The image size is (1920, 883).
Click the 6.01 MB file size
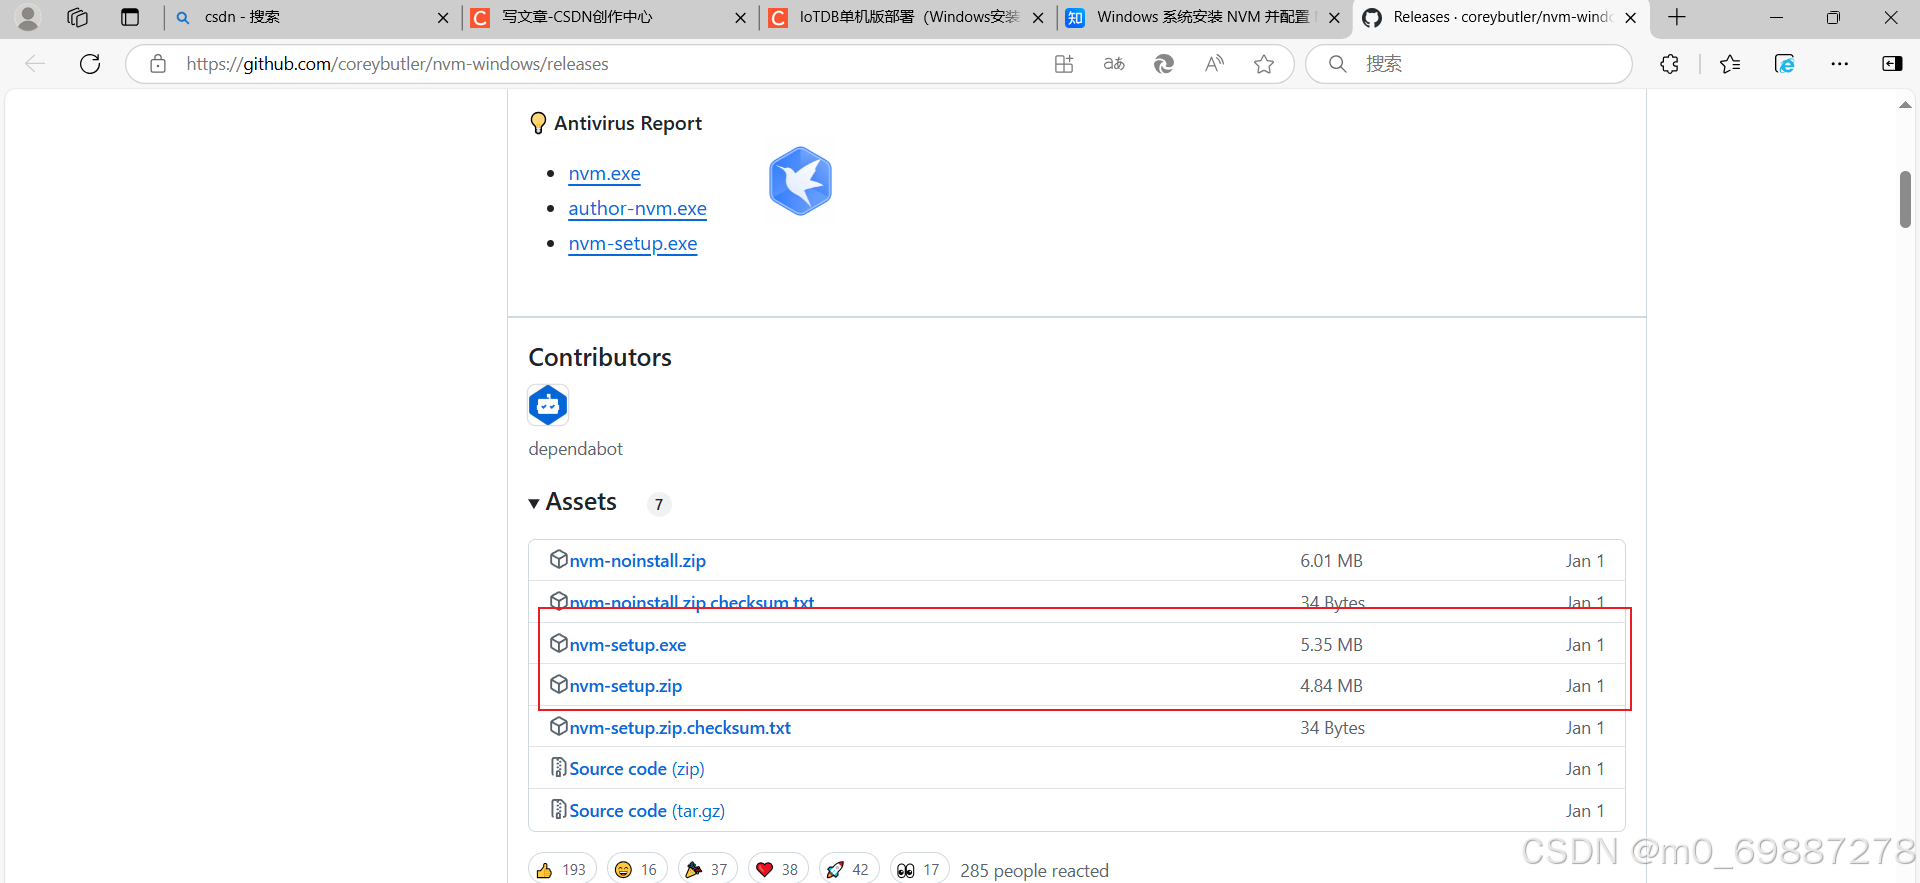(x=1331, y=561)
